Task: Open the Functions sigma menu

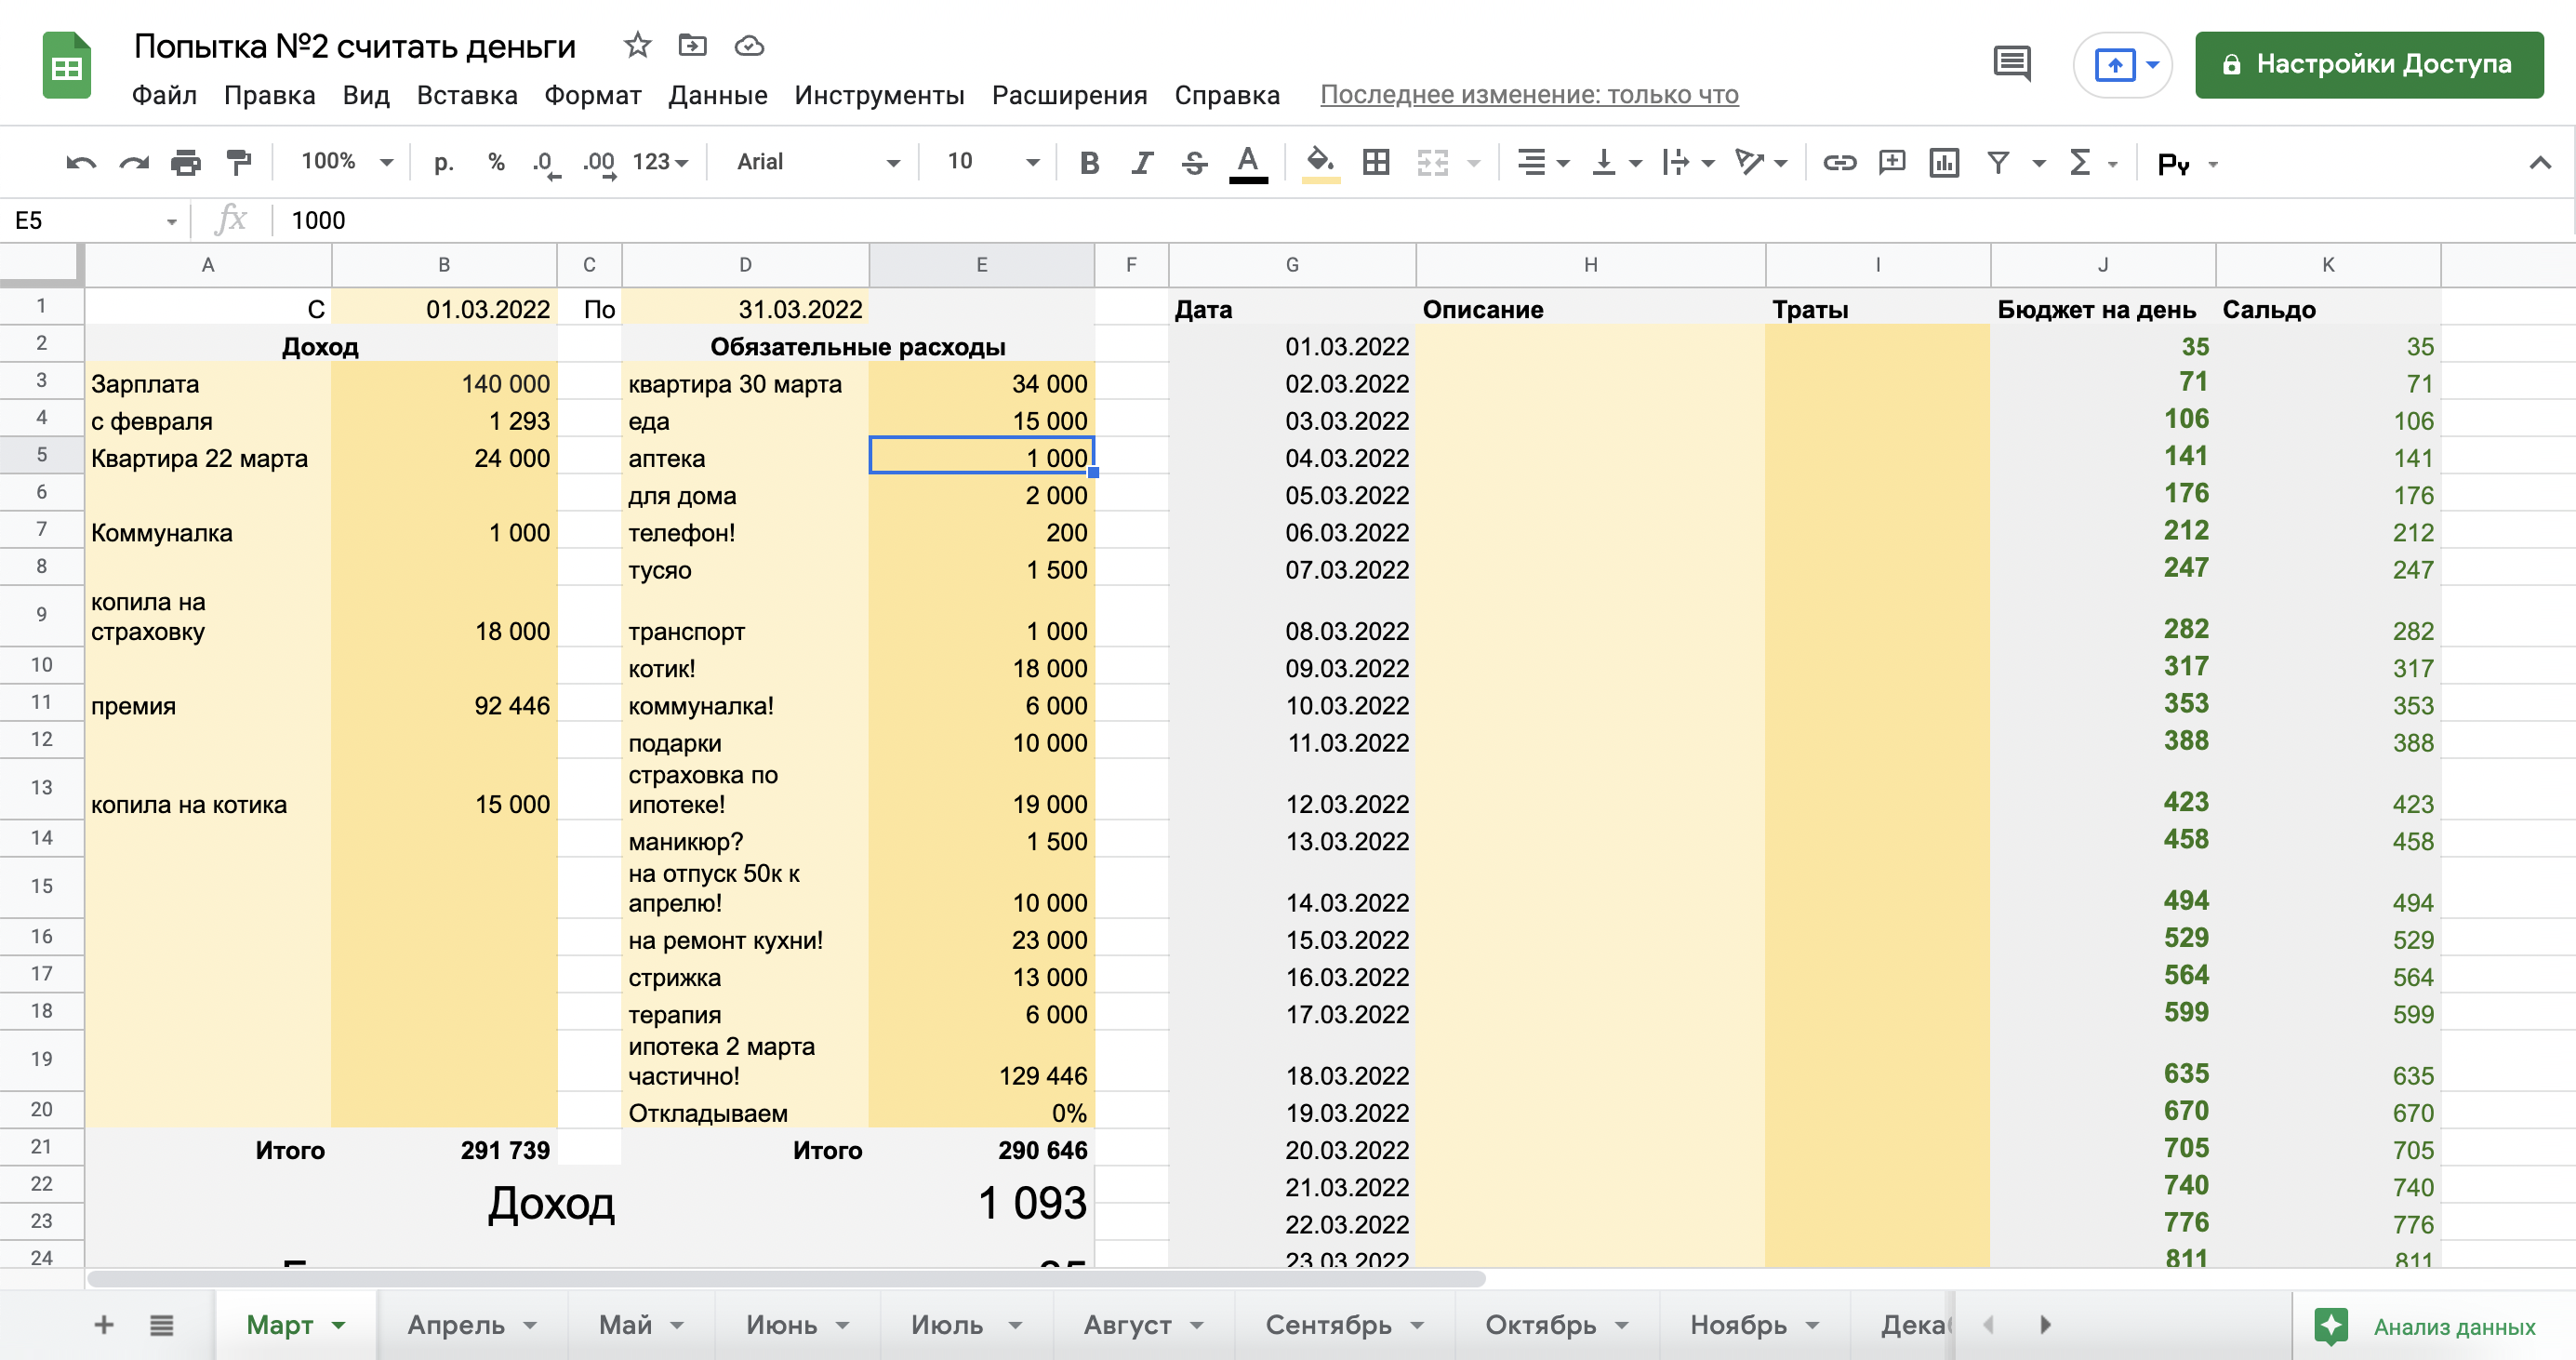Action: (2092, 162)
